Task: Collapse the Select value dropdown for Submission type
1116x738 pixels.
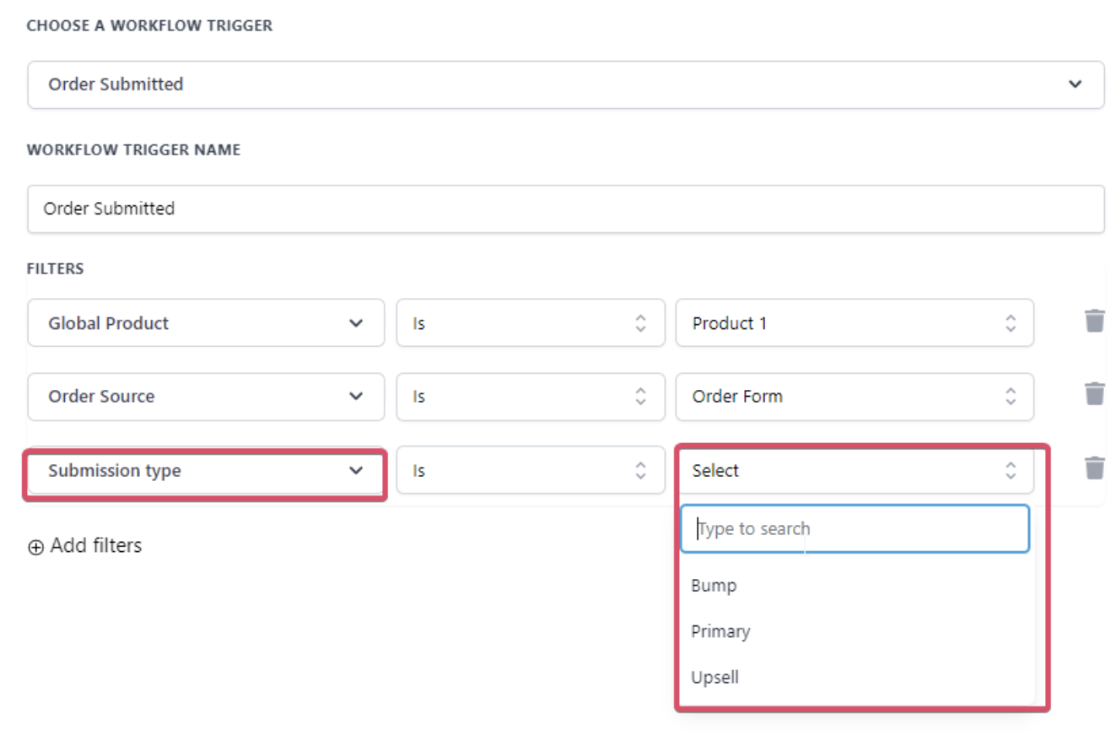Action: tap(854, 470)
